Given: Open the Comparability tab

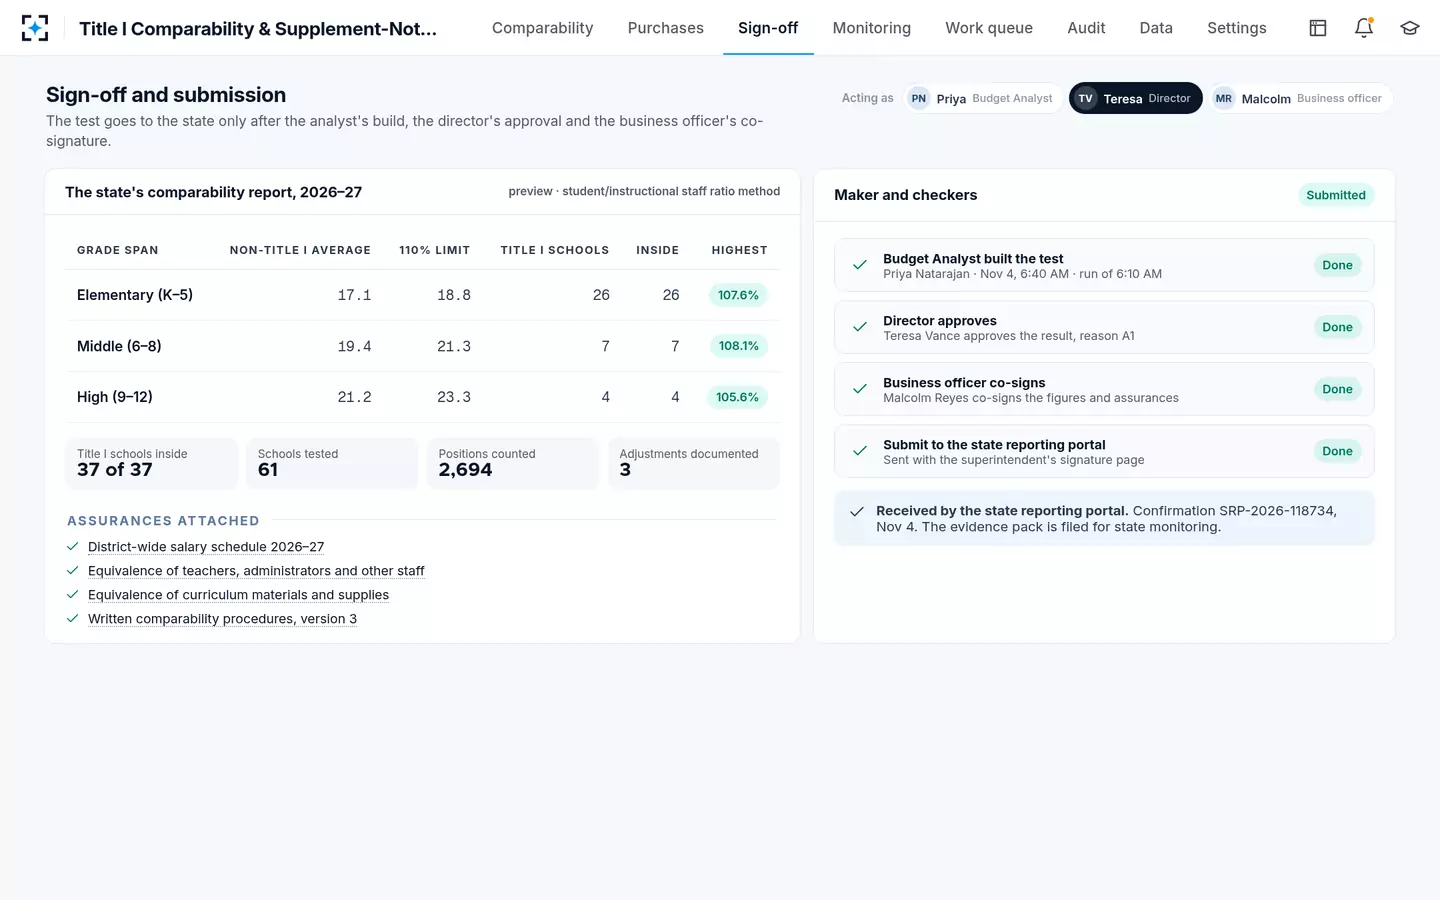Looking at the screenshot, I should tap(543, 28).
